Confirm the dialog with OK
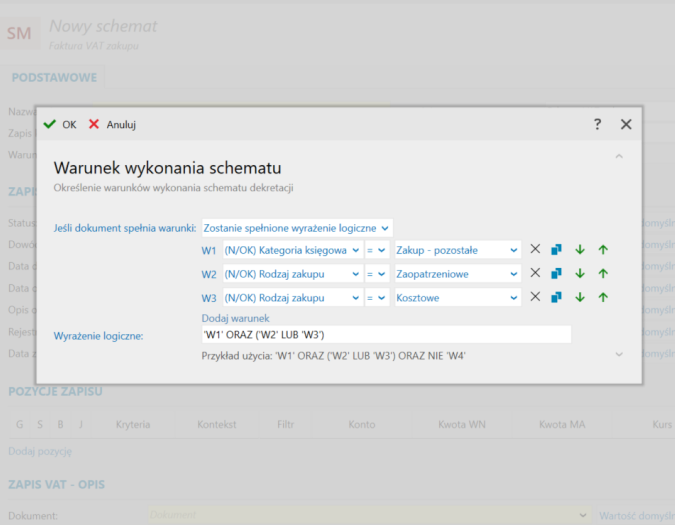675x525 pixels. (60, 125)
